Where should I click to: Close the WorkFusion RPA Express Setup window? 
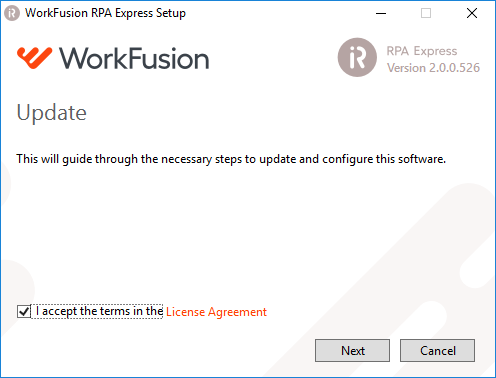coord(472,13)
